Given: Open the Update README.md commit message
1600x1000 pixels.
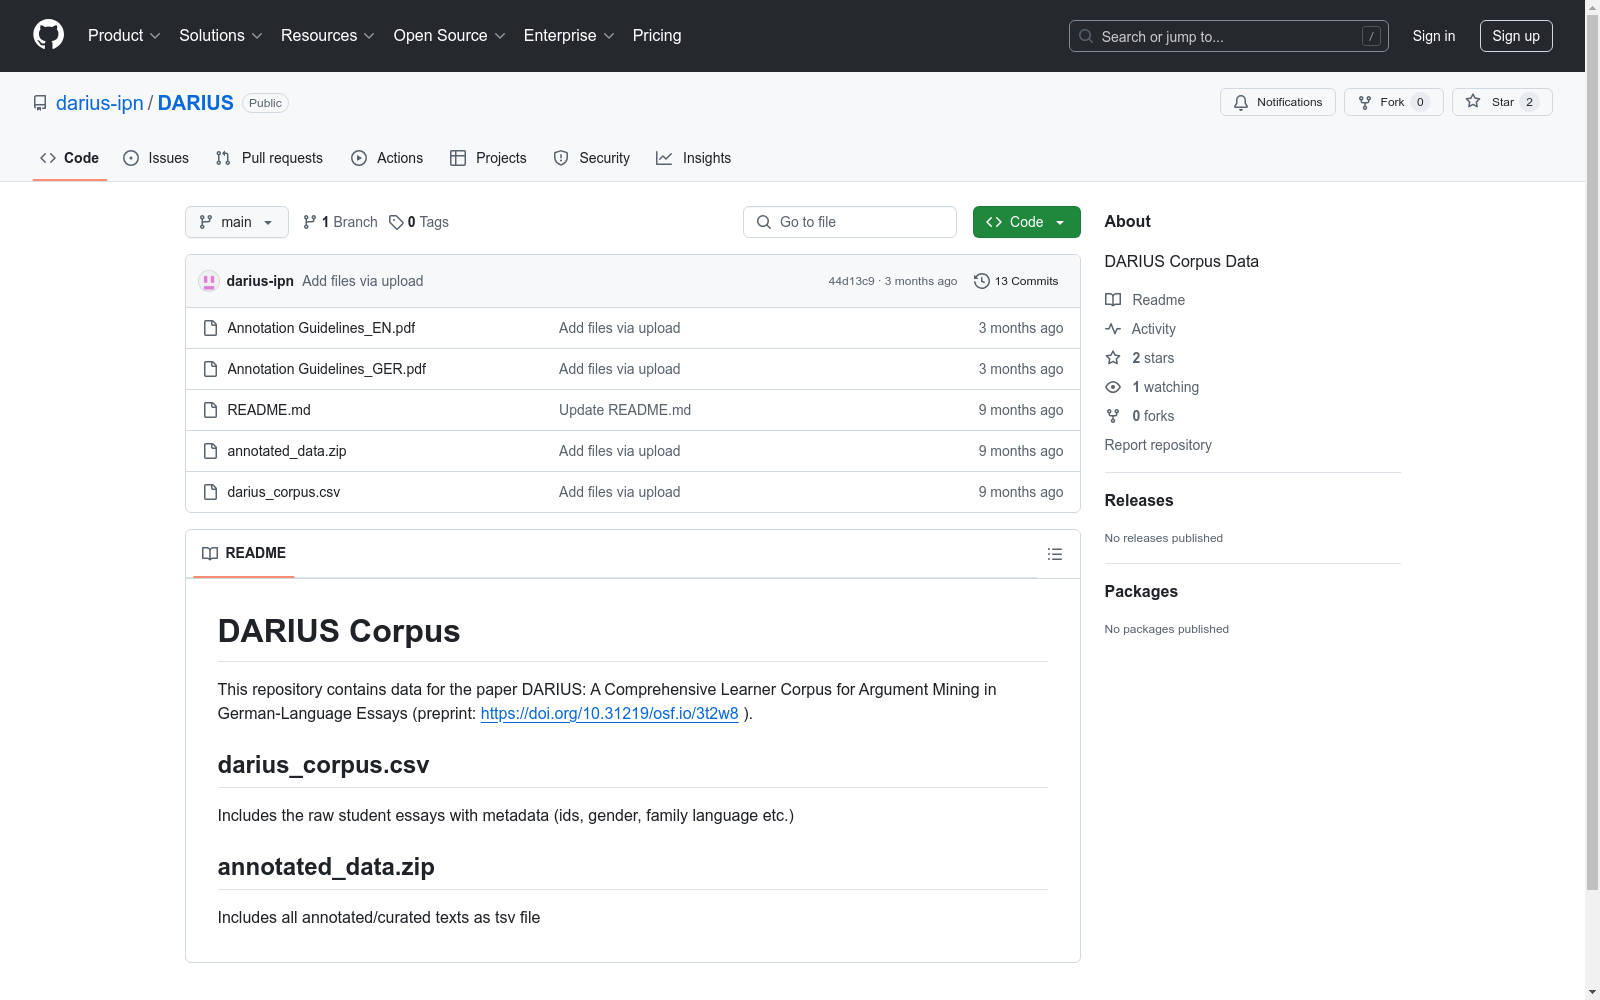Looking at the screenshot, I should [625, 410].
